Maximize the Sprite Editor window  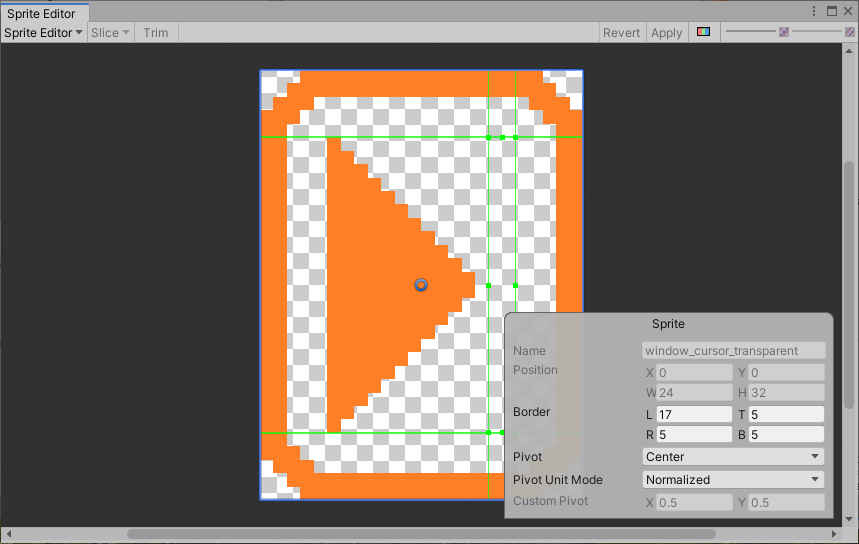pos(832,11)
